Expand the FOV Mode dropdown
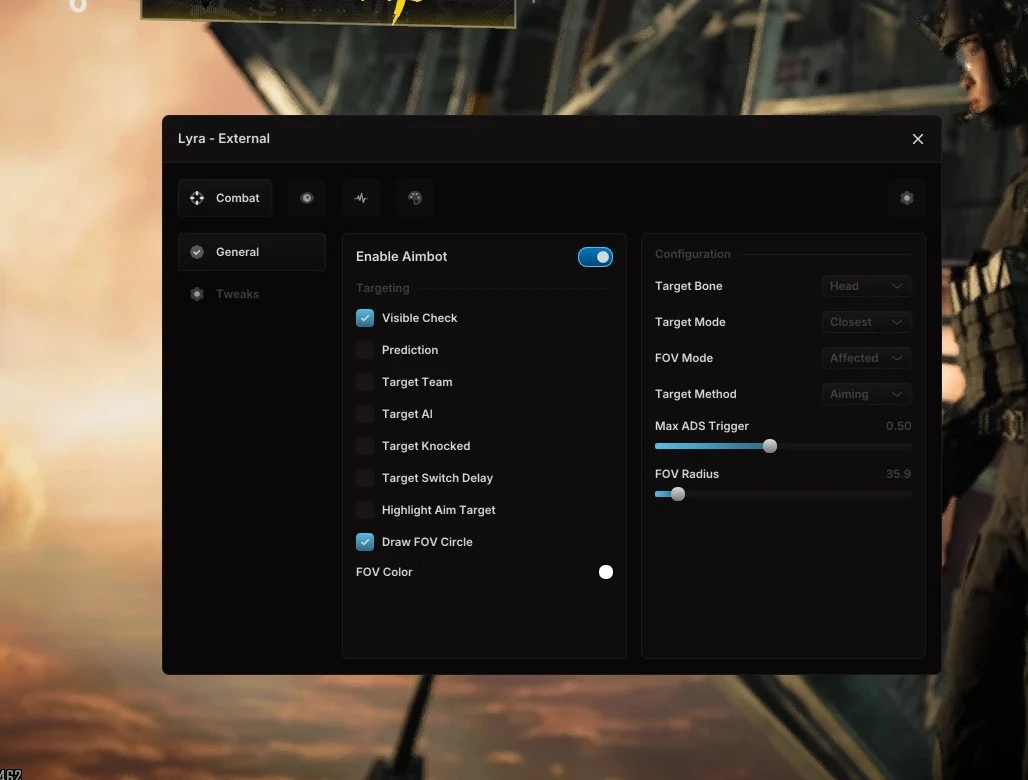1028x780 pixels. [866, 358]
